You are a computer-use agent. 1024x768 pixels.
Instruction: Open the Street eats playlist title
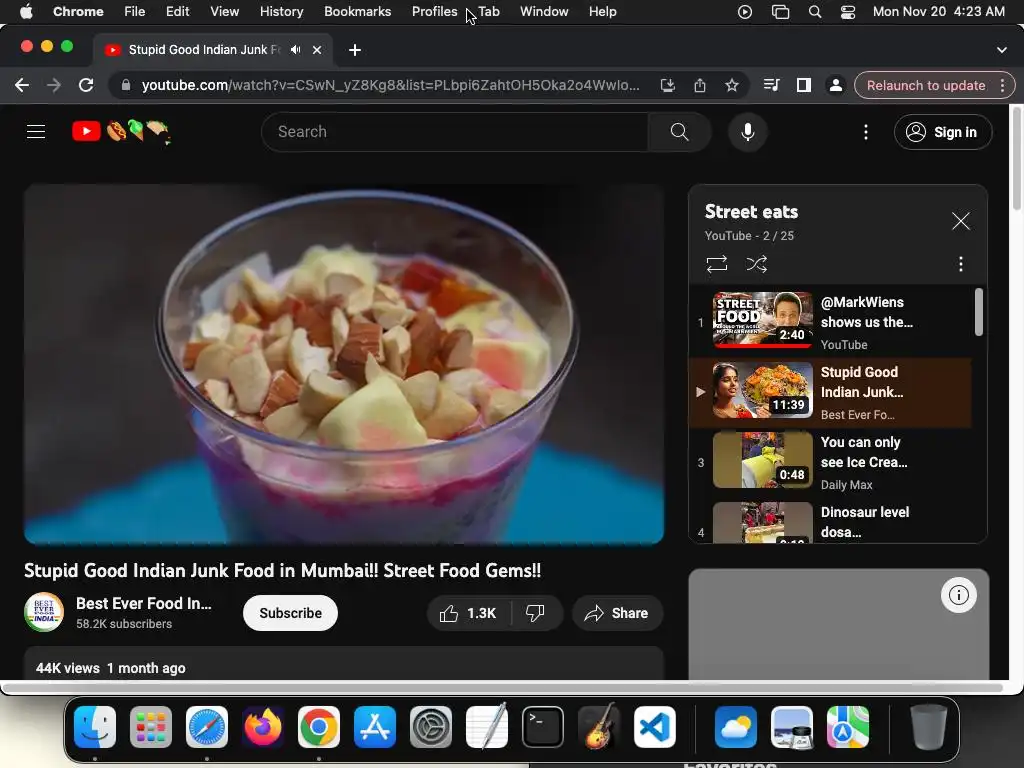[751, 212]
